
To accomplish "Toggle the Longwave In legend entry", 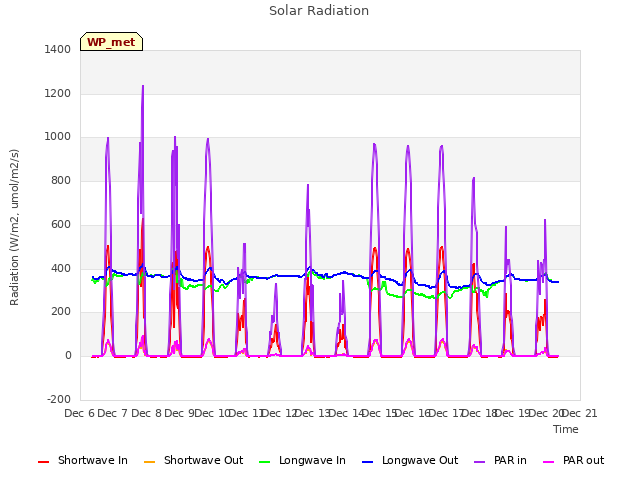I will coord(302,460).
